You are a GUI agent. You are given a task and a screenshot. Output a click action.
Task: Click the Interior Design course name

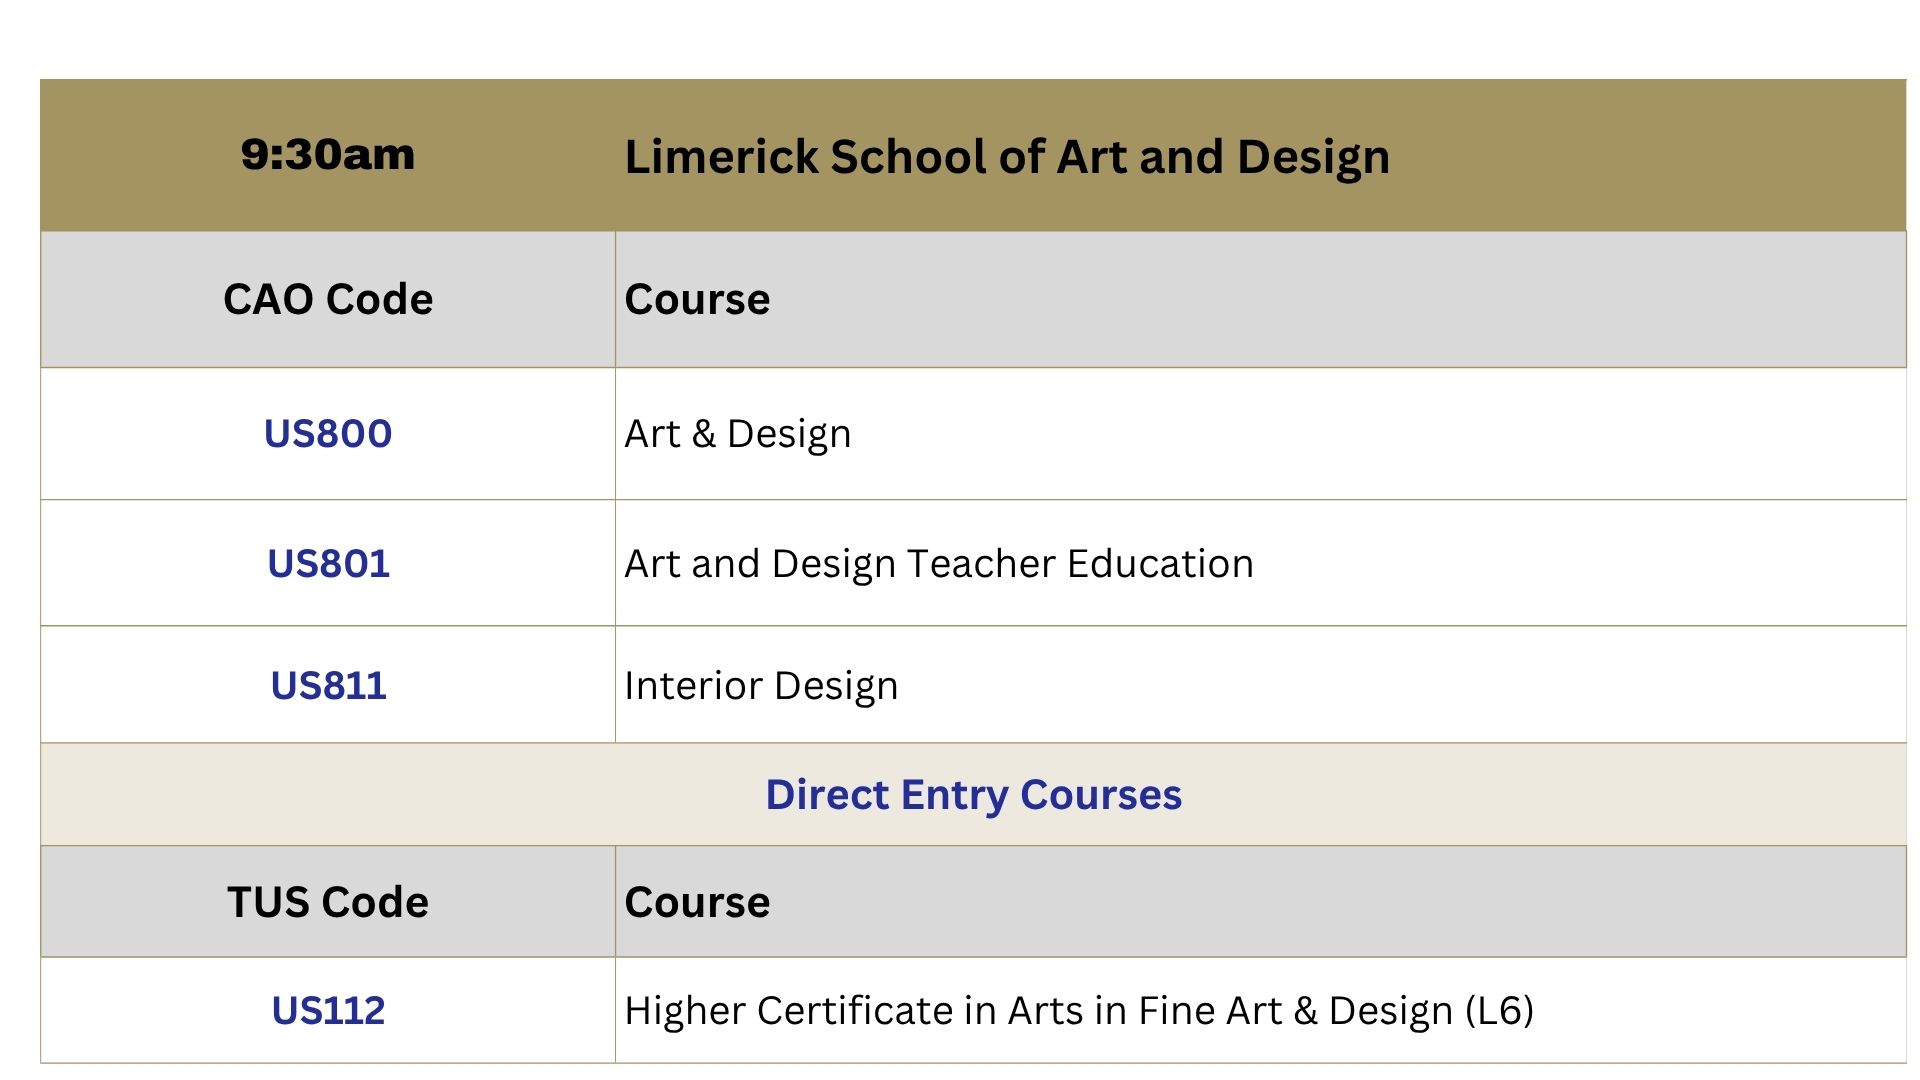(x=761, y=686)
